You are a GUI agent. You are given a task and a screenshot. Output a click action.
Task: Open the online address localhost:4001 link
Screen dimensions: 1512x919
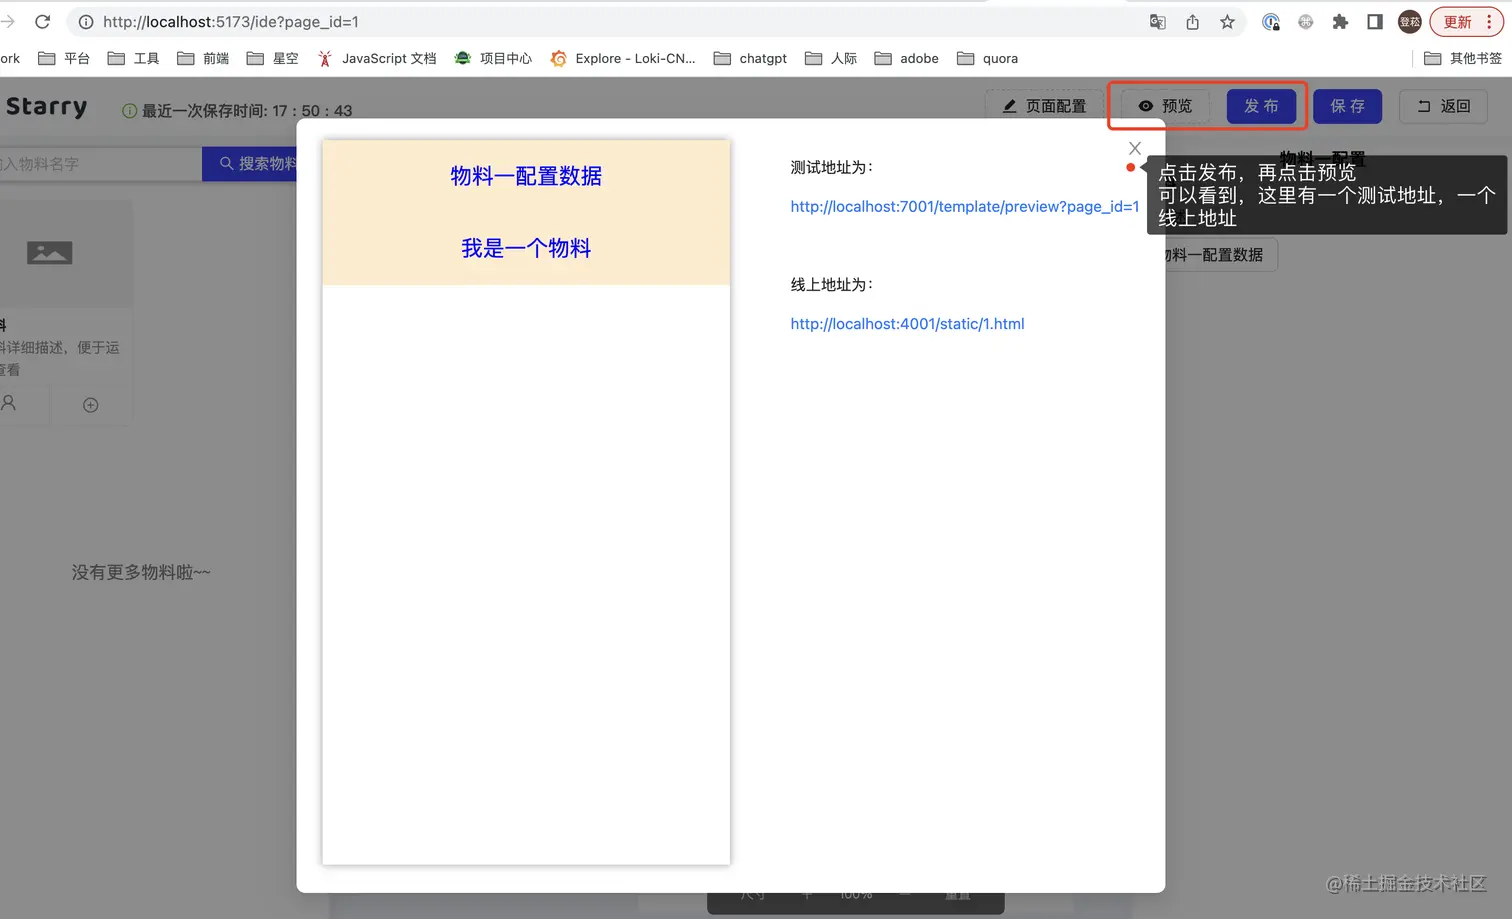907,323
